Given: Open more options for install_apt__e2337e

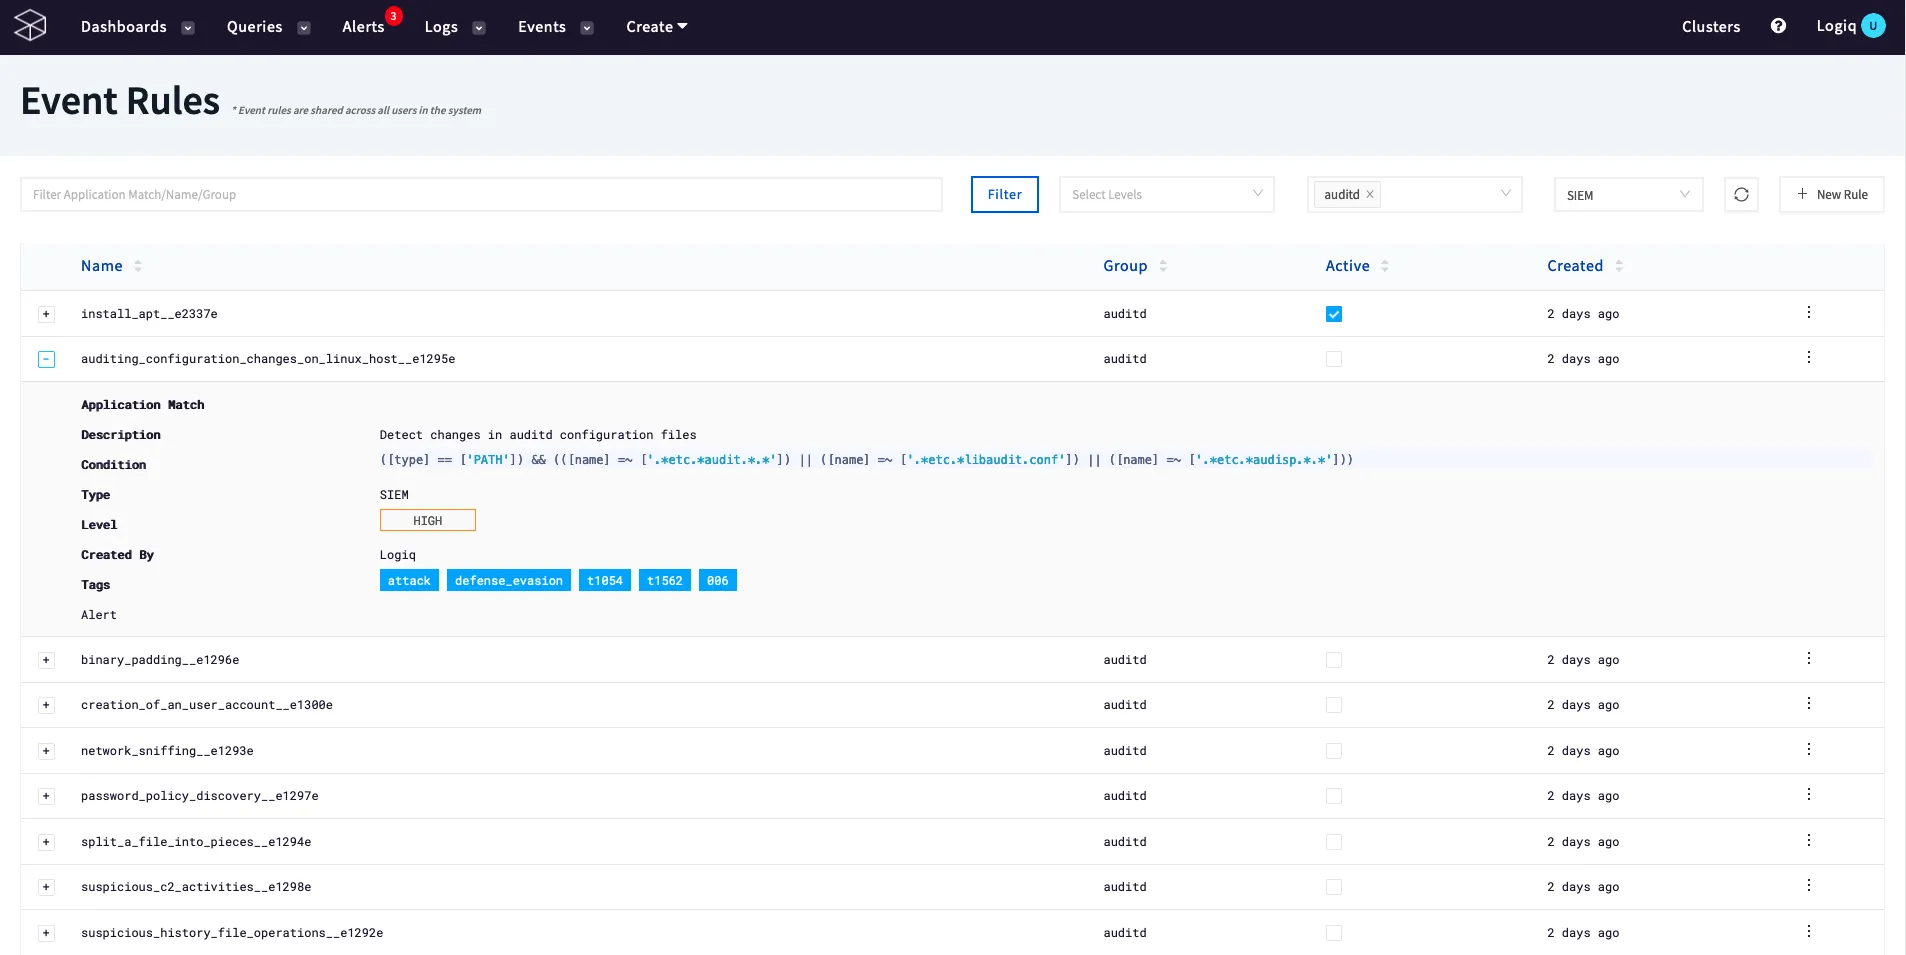Looking at the screenshot, I should pyautogui.click(x=1808, y=312).
